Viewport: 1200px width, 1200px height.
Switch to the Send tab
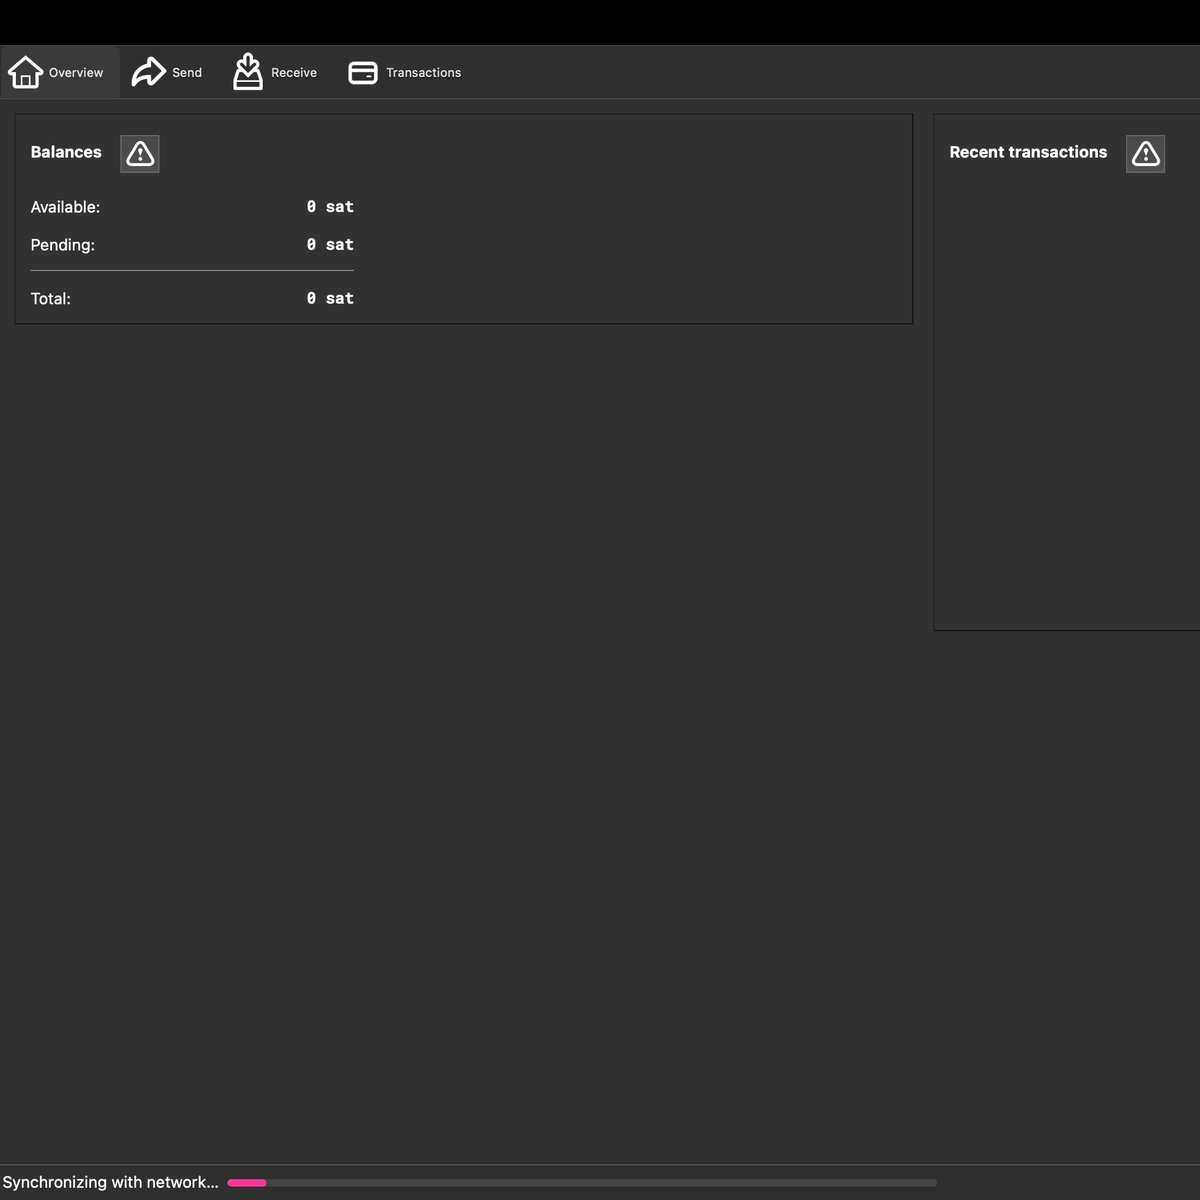tap(167, 72)
